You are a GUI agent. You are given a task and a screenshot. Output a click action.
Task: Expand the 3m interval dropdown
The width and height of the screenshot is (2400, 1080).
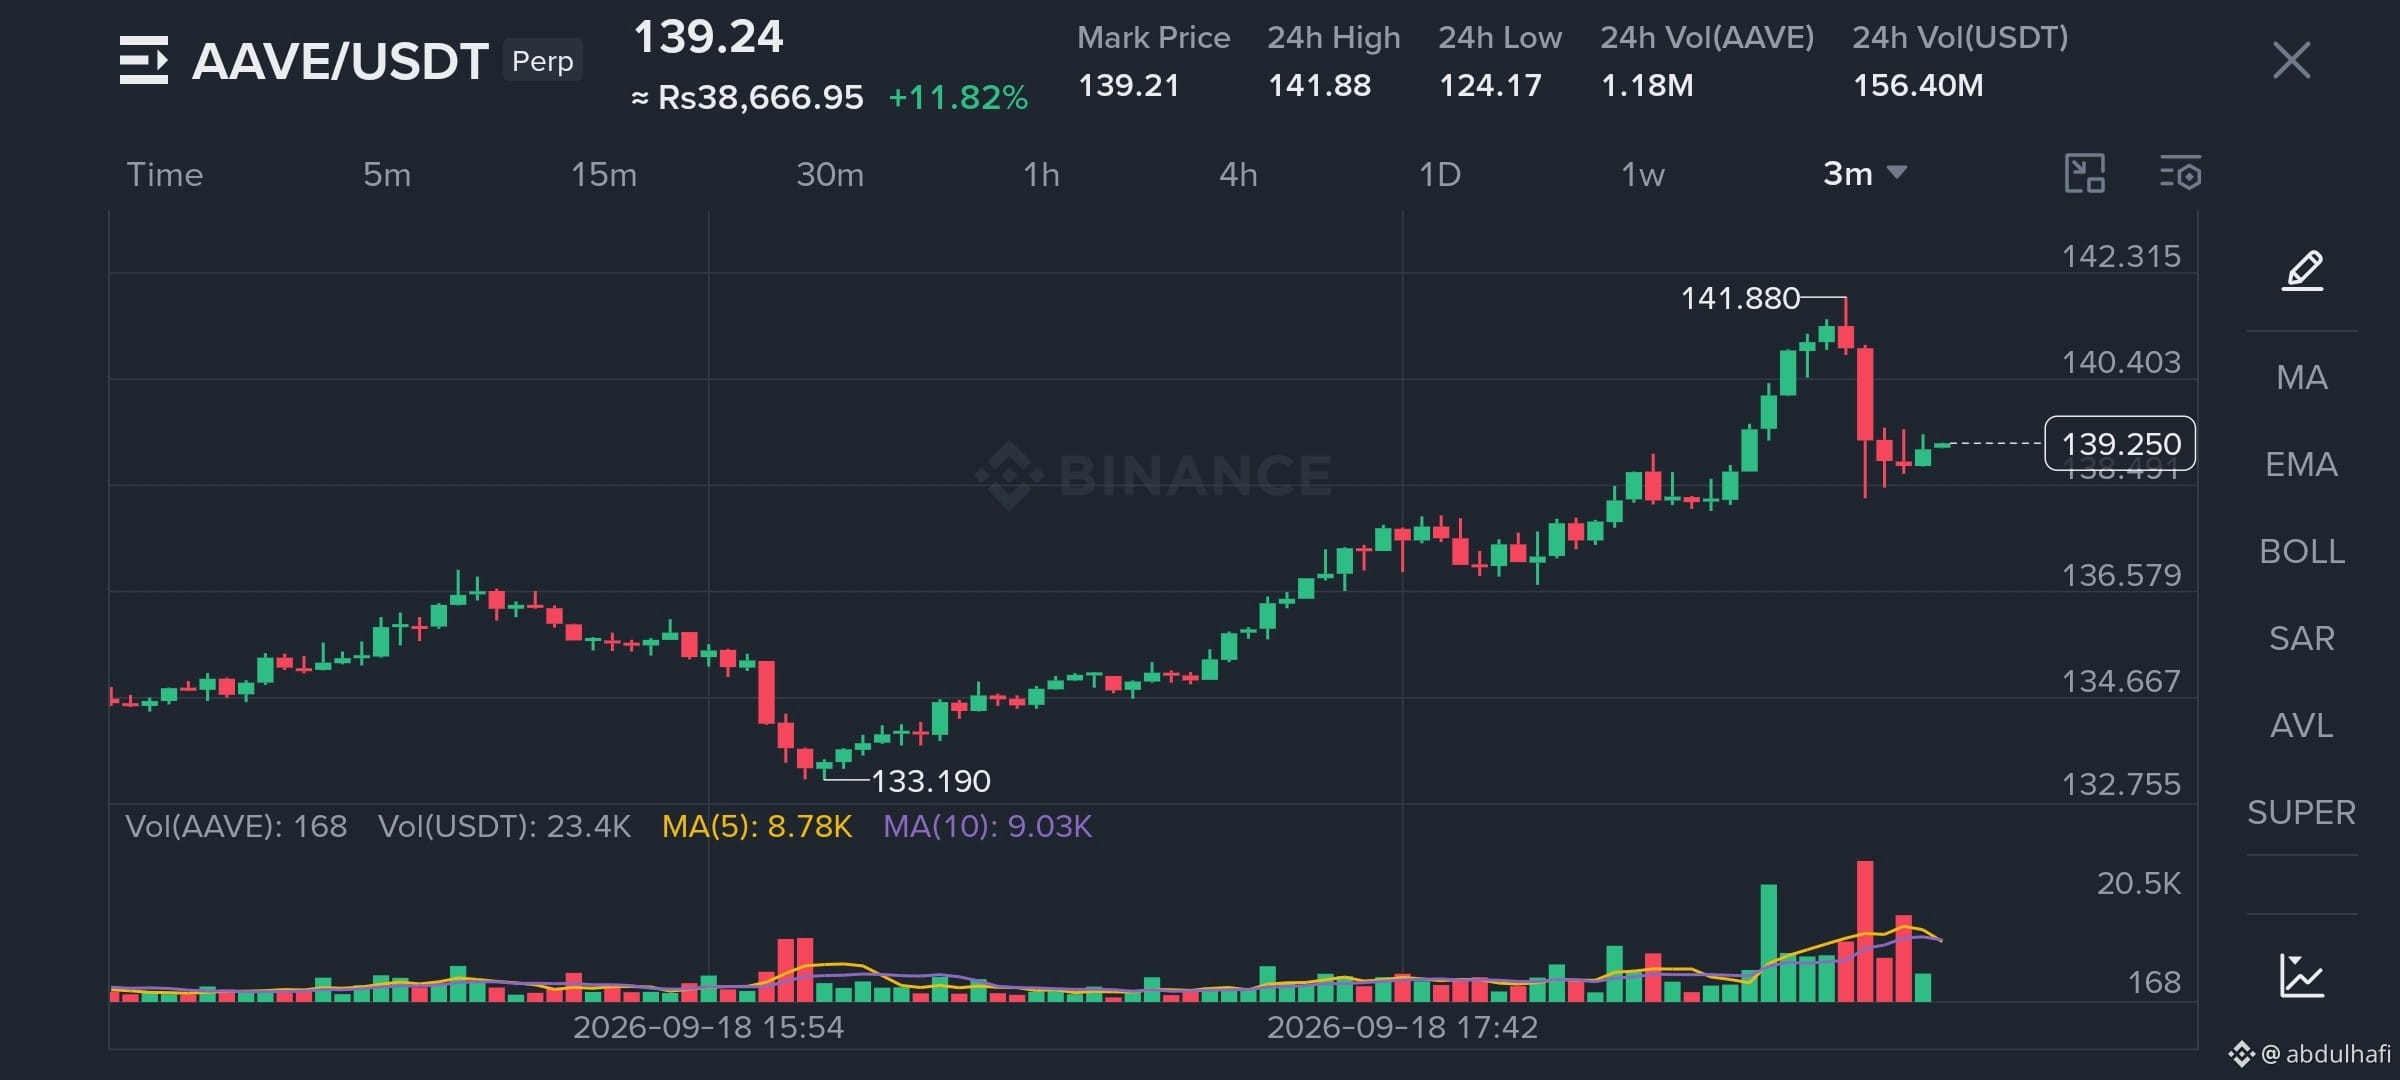(1865, 174)
